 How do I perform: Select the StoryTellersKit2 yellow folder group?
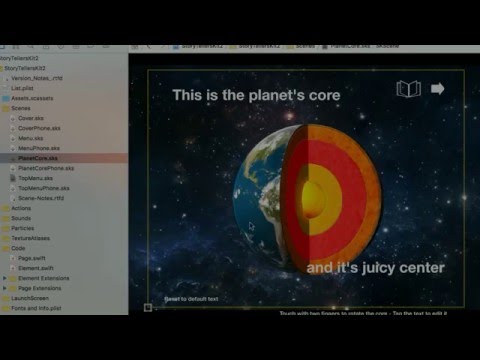(x=25, y=68)
